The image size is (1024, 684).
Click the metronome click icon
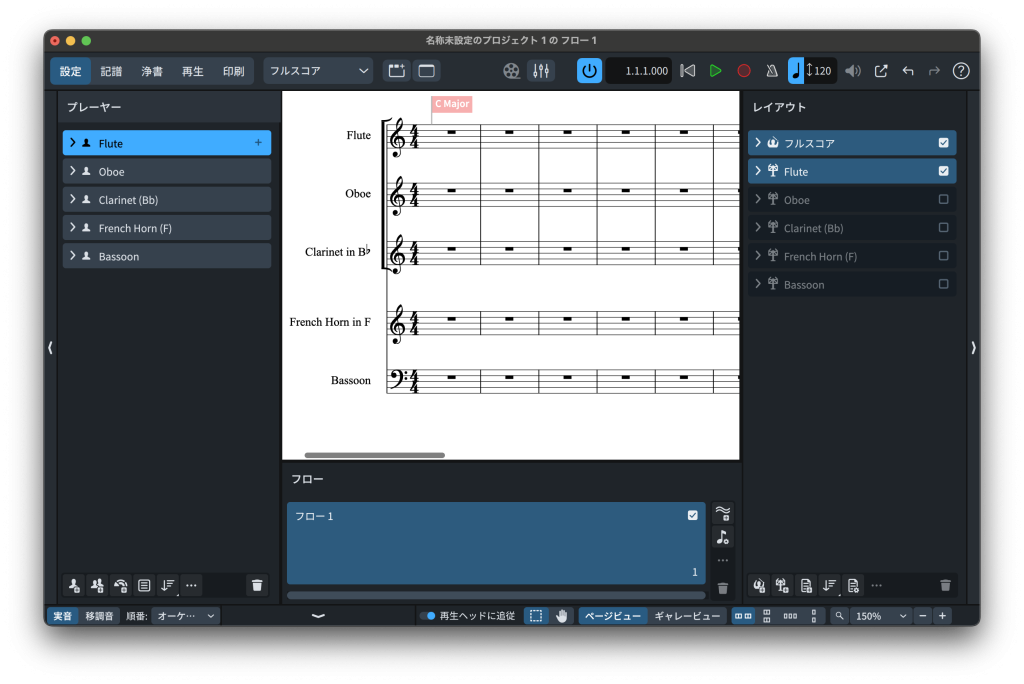[771, 71]
